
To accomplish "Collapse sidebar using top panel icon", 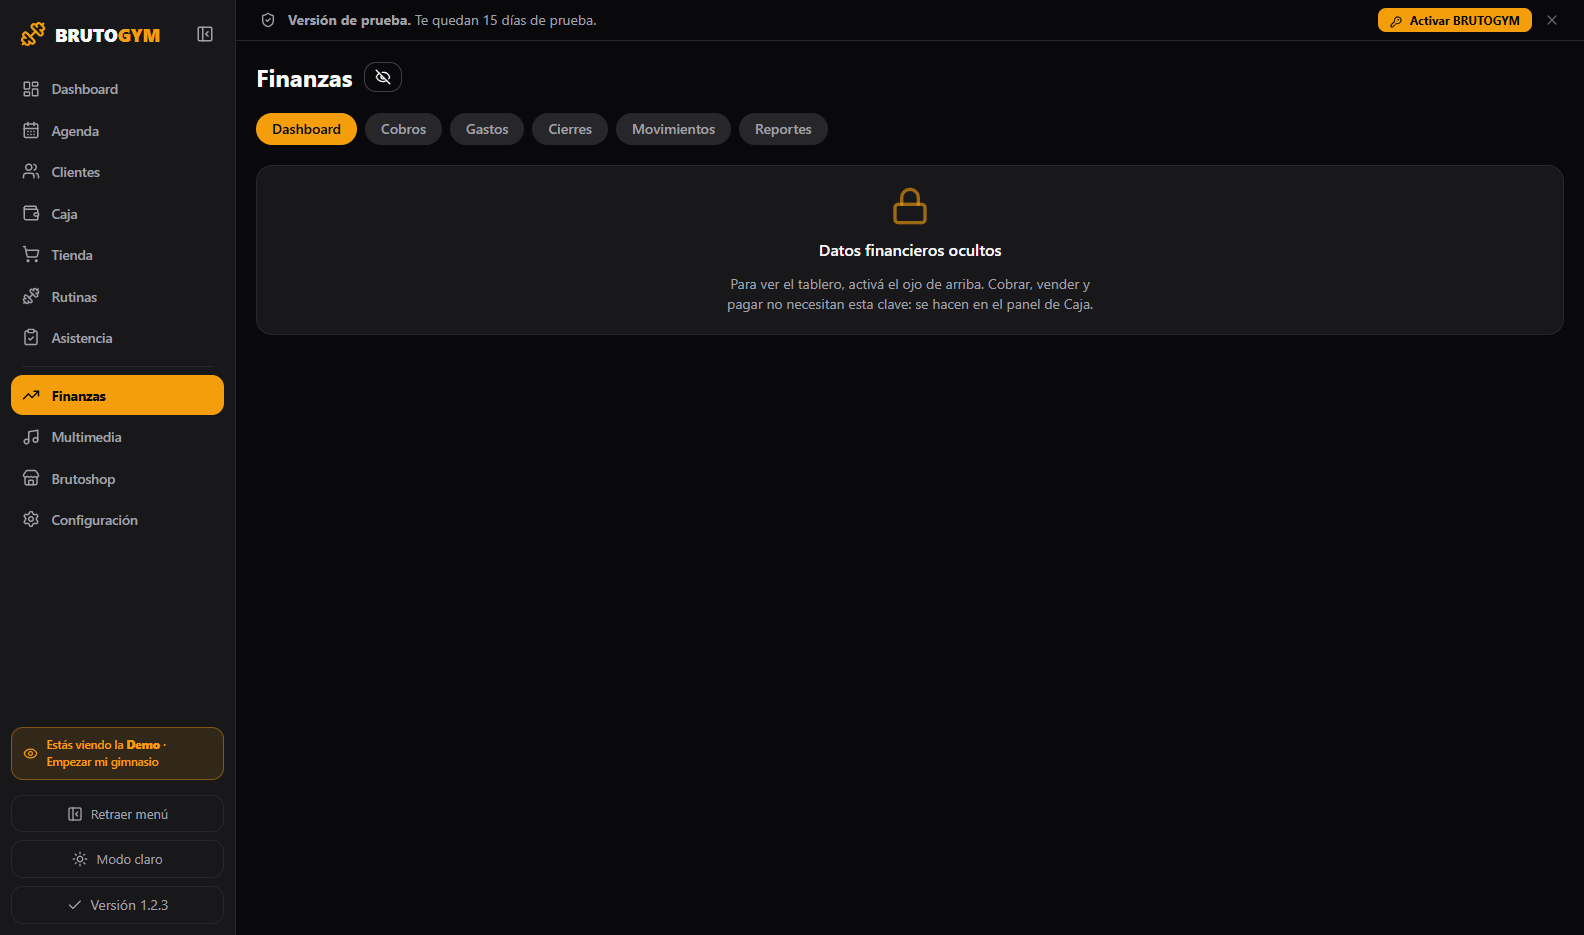I will pyautogui.click(x=205, y=34).
